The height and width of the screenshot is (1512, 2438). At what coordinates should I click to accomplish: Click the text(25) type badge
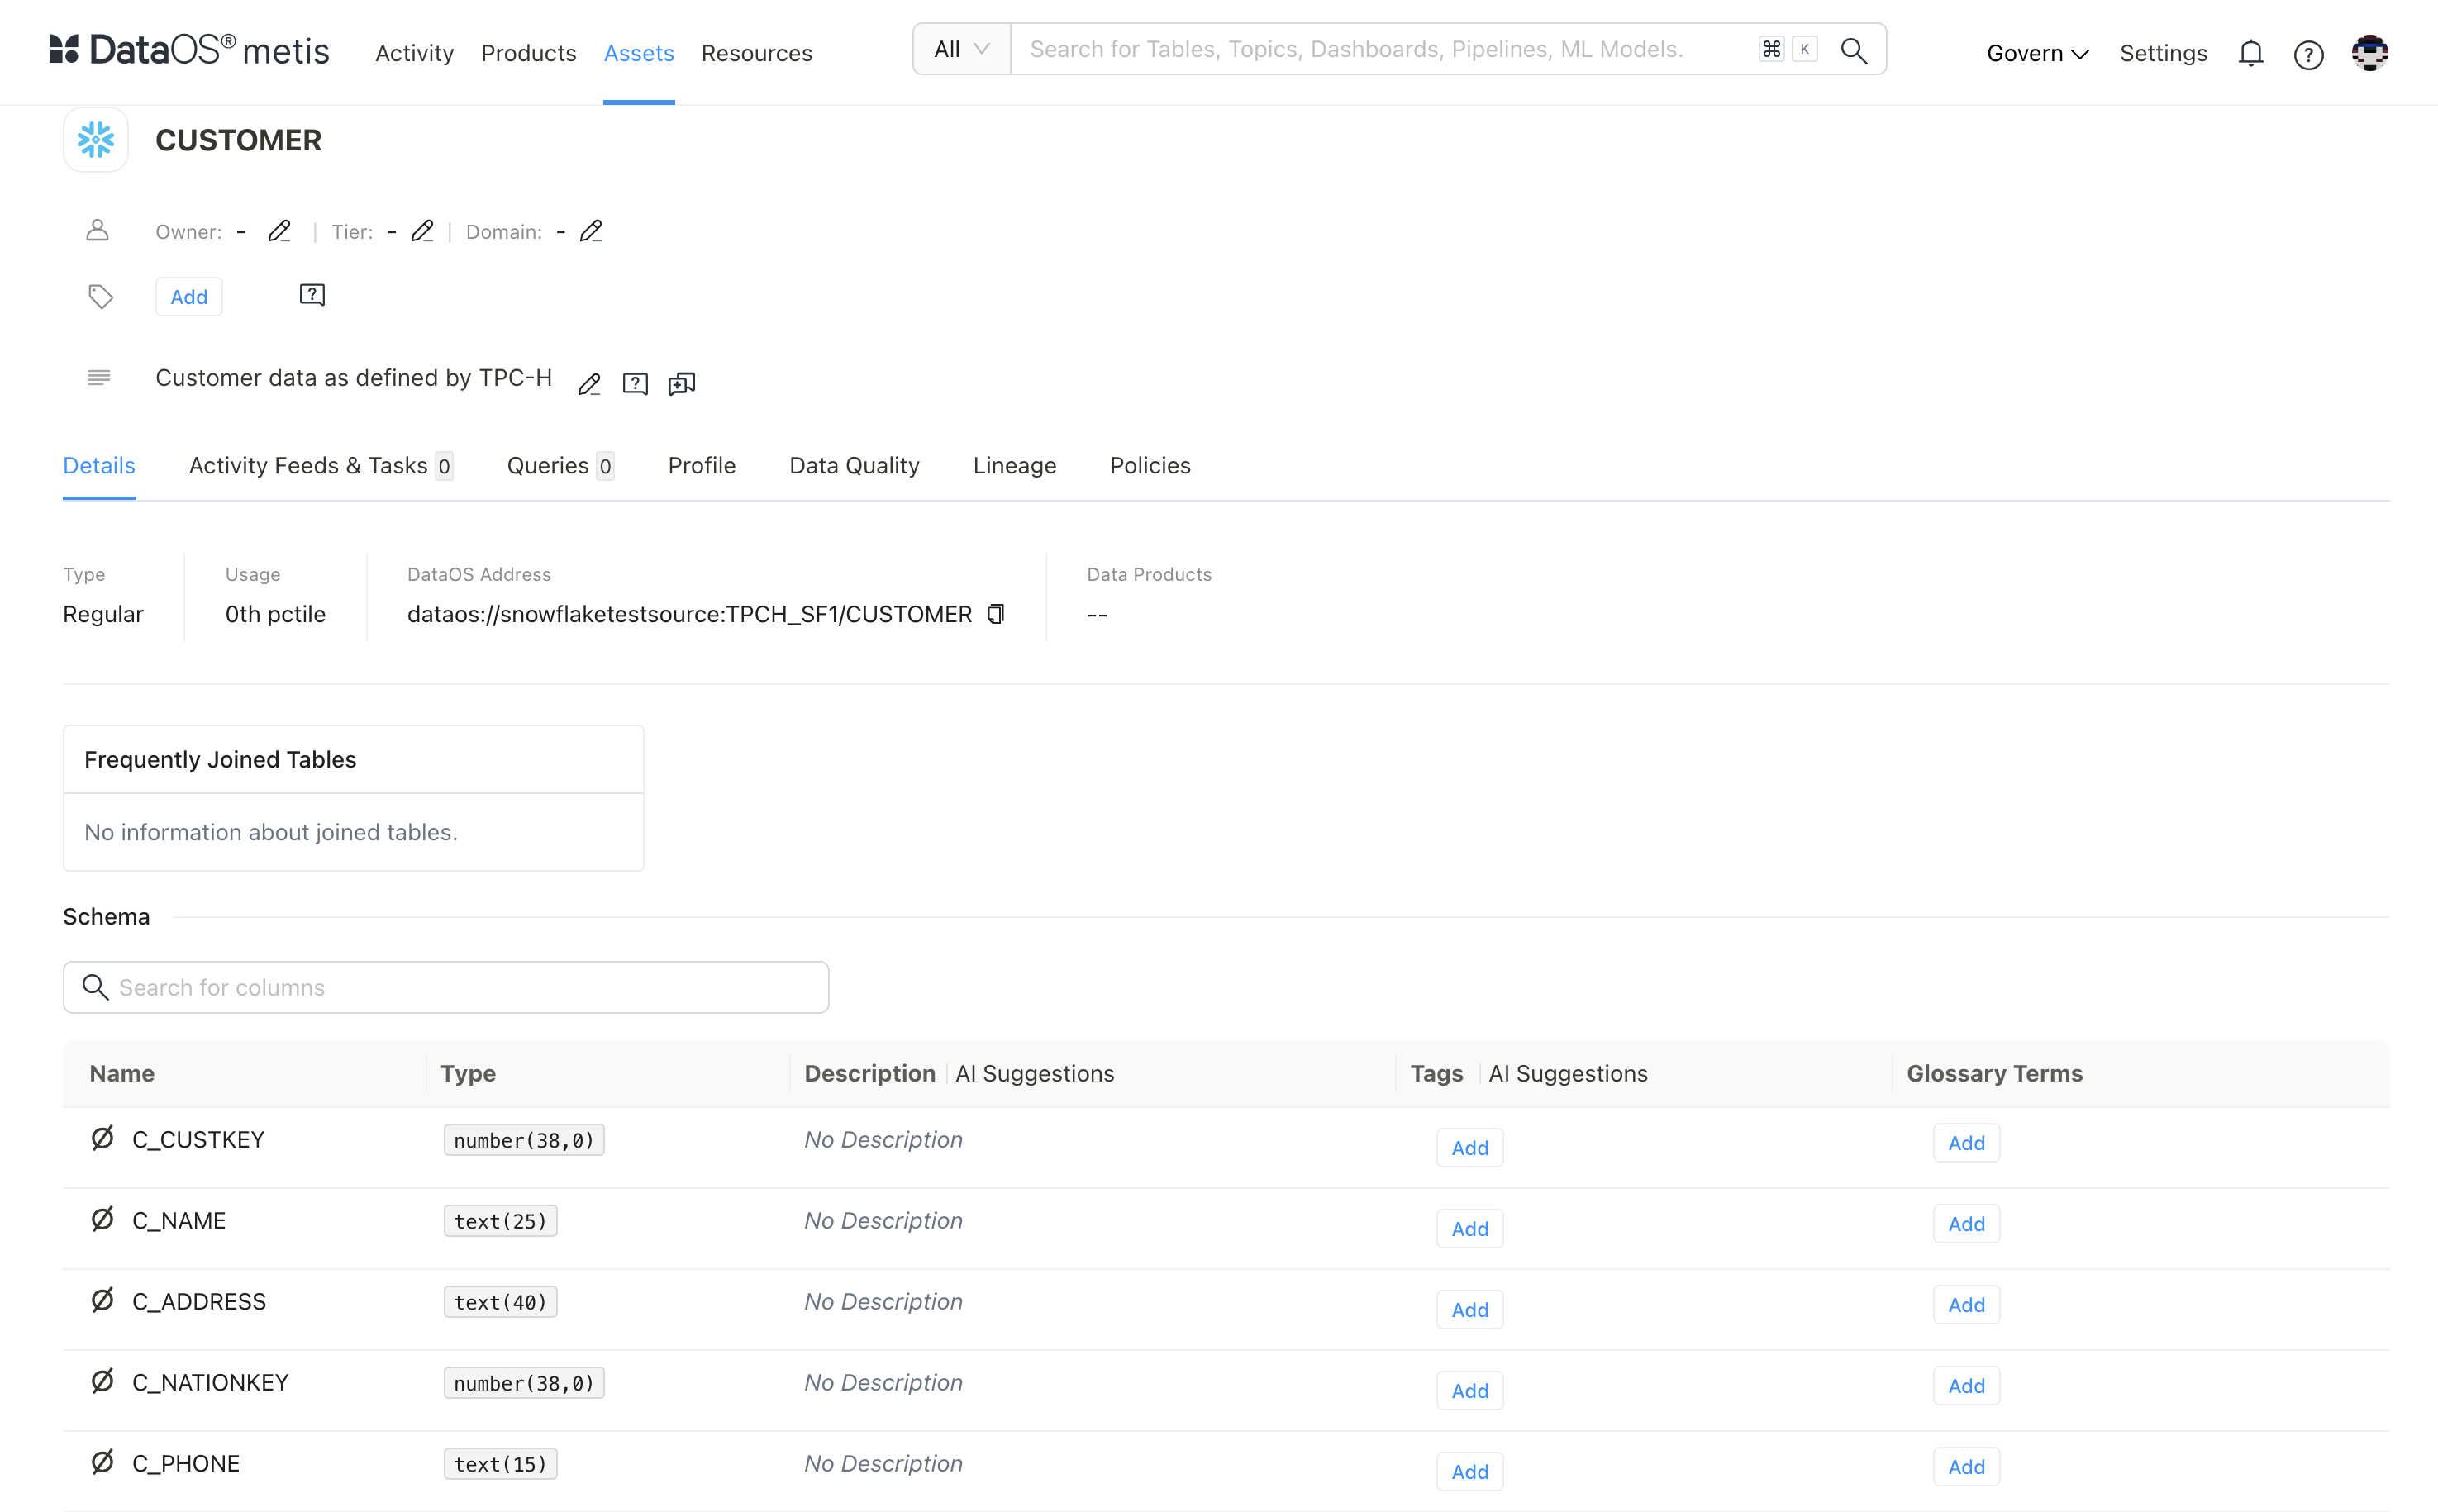[500, 1220]
